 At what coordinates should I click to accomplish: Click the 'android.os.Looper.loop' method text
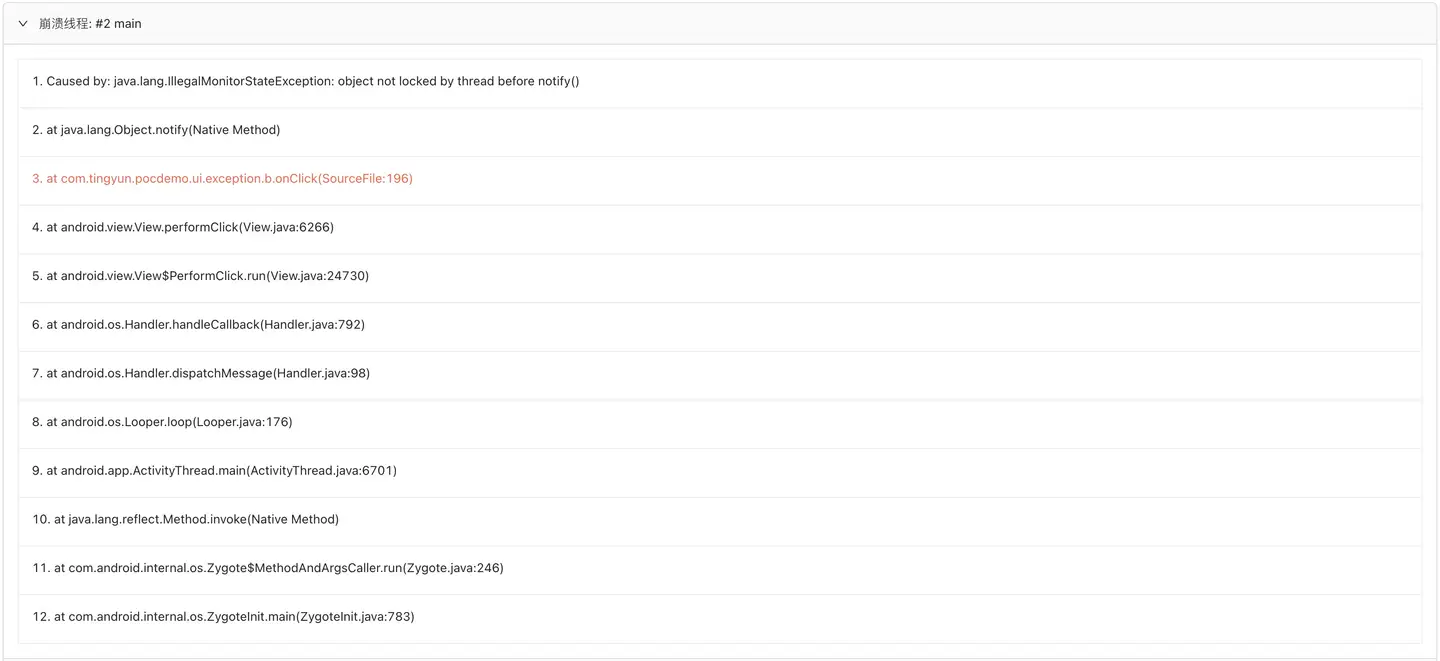(x=124, y=422)
